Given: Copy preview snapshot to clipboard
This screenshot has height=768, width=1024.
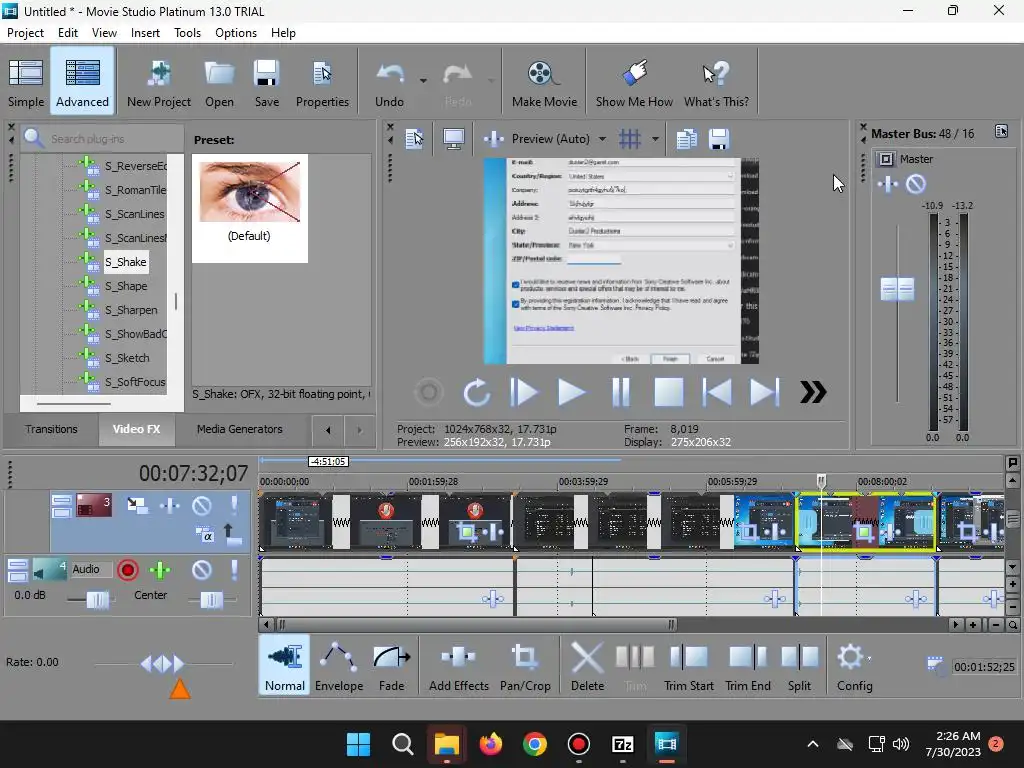Looking at the screenshot, I should click(x=686, y=138).
